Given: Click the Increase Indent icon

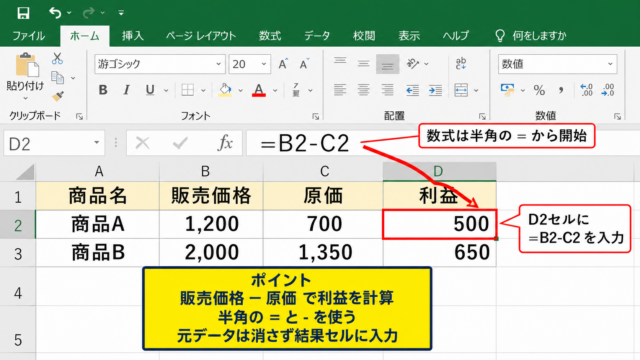Looking at the screenshot, I should click(436, 90).
